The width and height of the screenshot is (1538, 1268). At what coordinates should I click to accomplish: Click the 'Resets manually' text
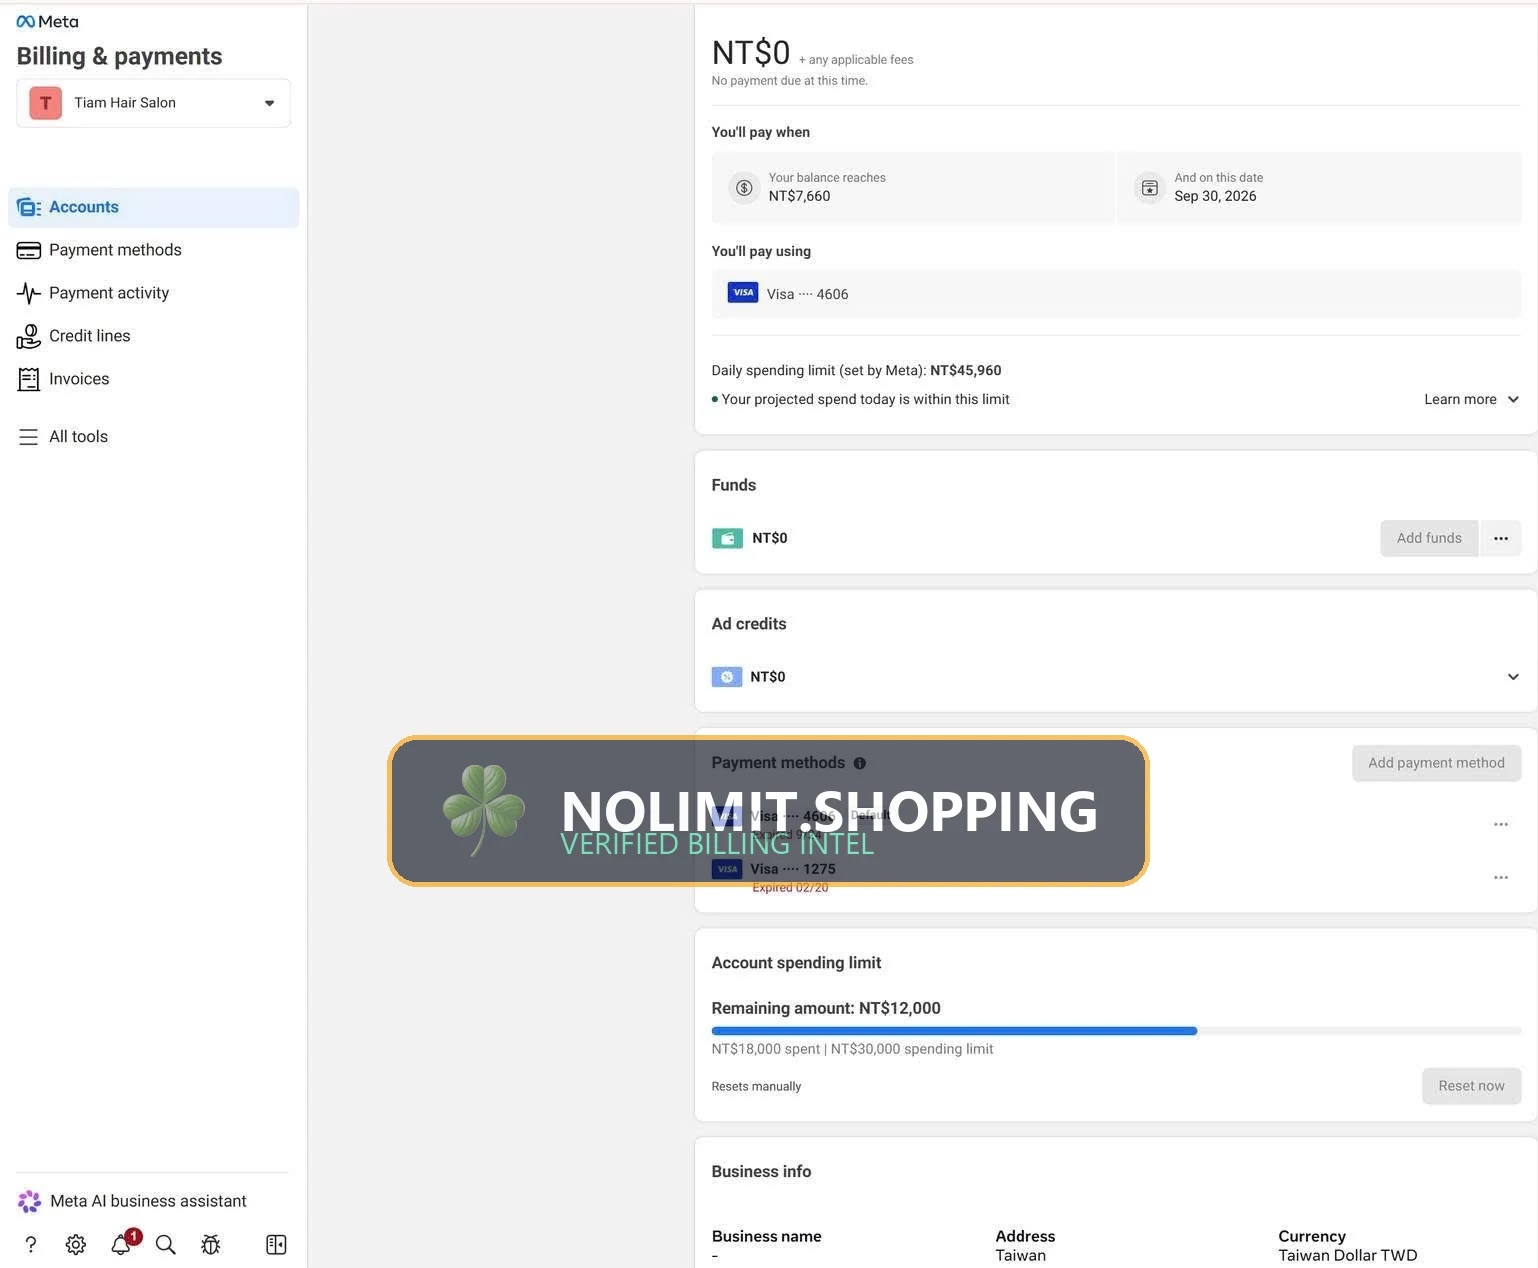pos(756,1086)
